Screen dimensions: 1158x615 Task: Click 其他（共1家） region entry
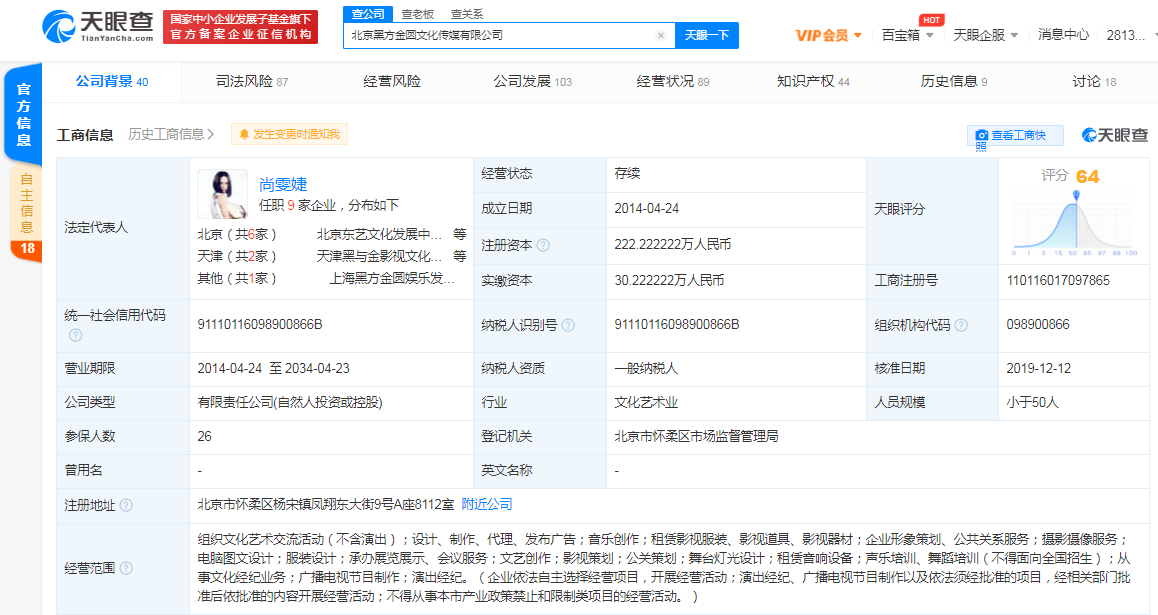coord(237,278)
